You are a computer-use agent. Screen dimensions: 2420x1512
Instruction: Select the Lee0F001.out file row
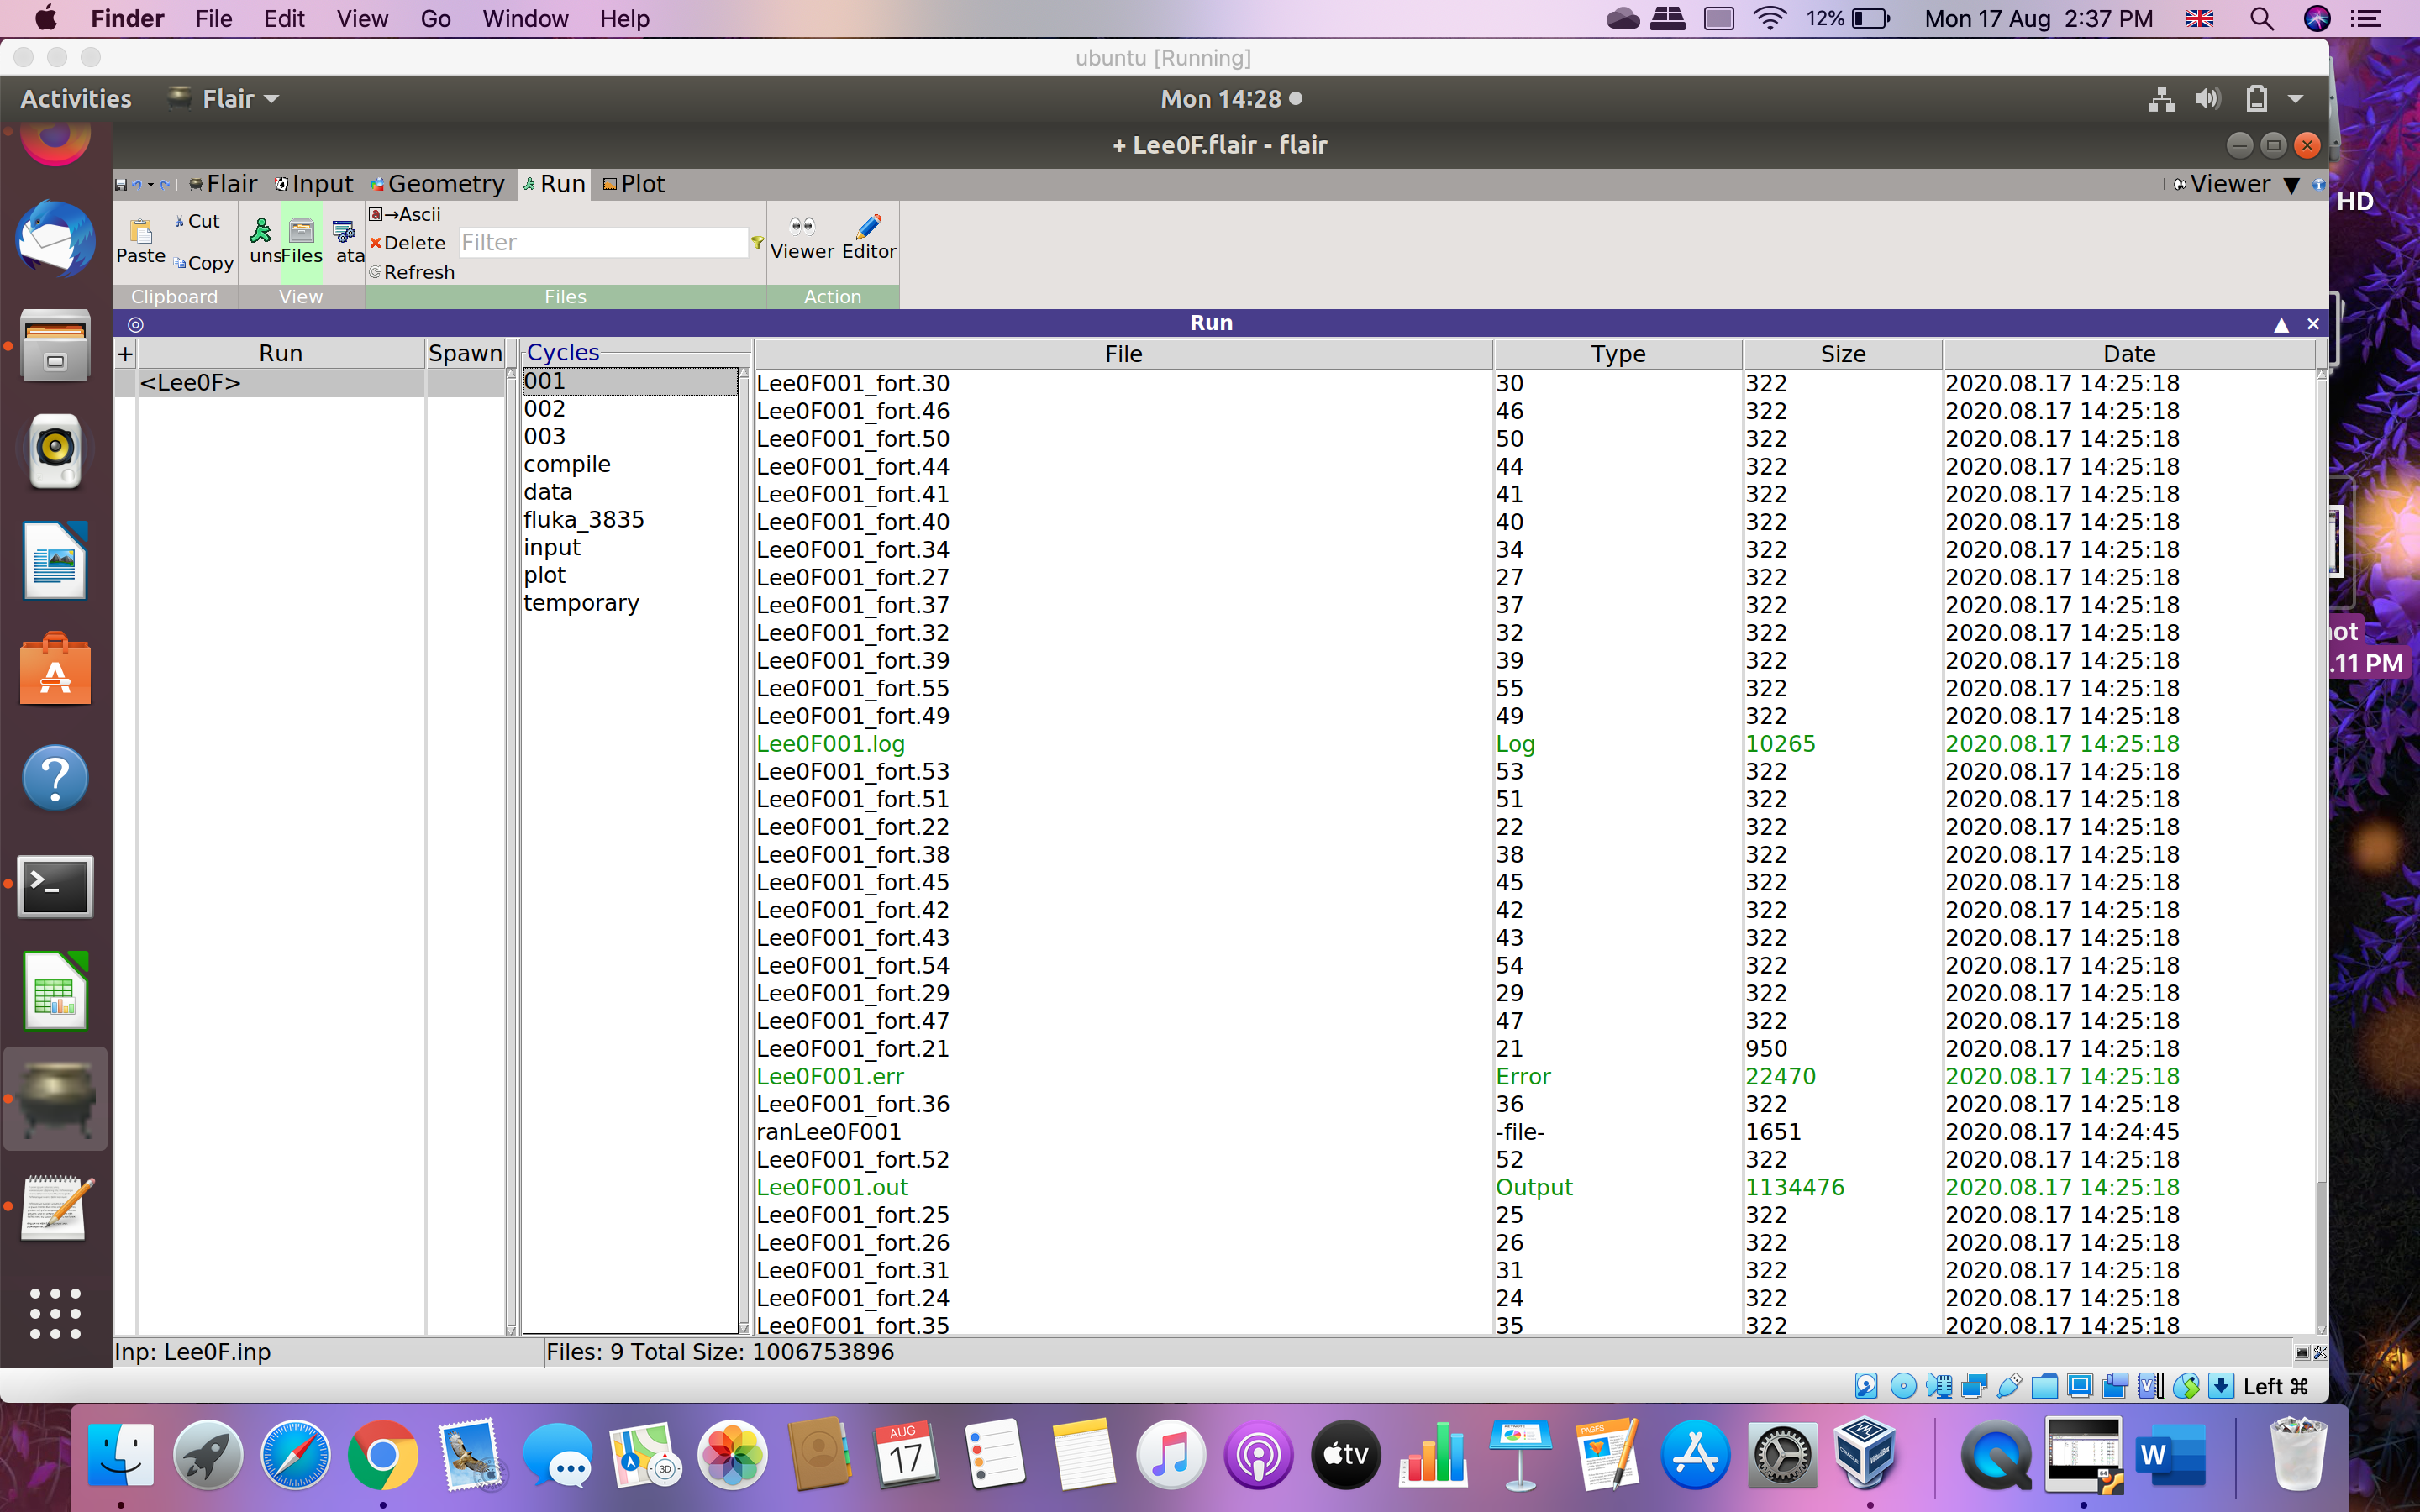[1535, 1187]
